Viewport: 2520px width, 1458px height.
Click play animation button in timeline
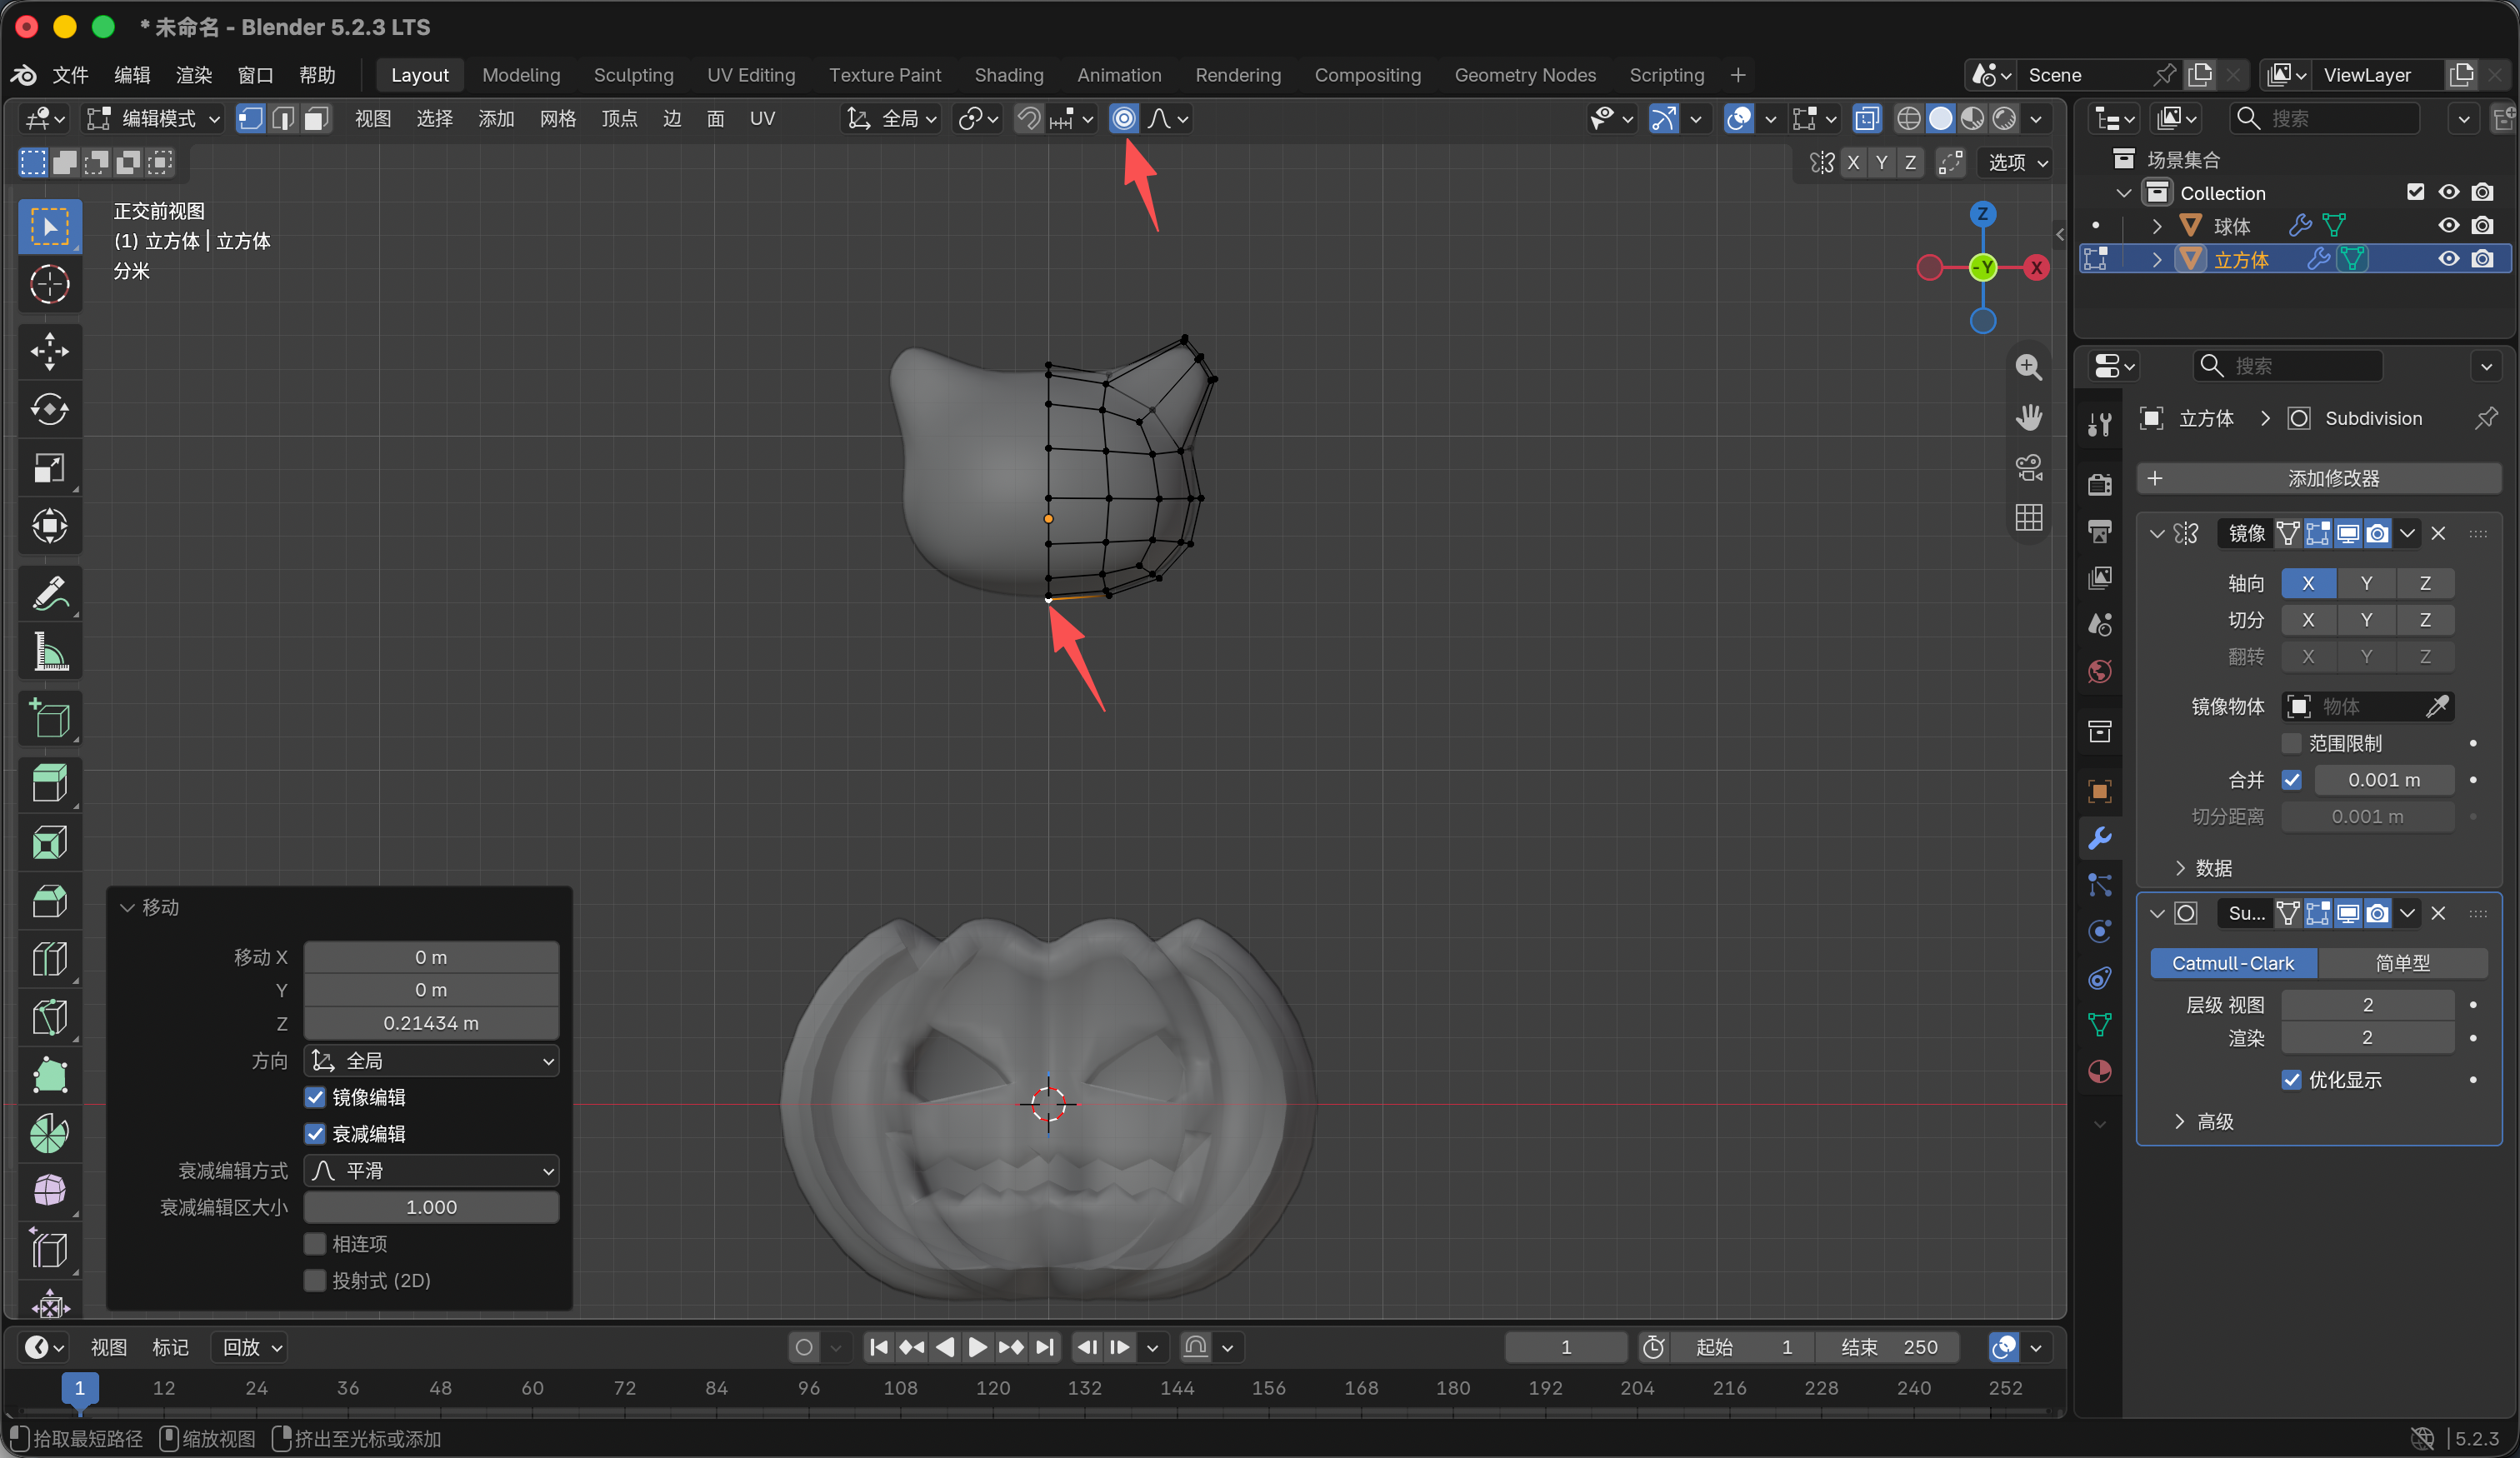[x=977, y=1347]
